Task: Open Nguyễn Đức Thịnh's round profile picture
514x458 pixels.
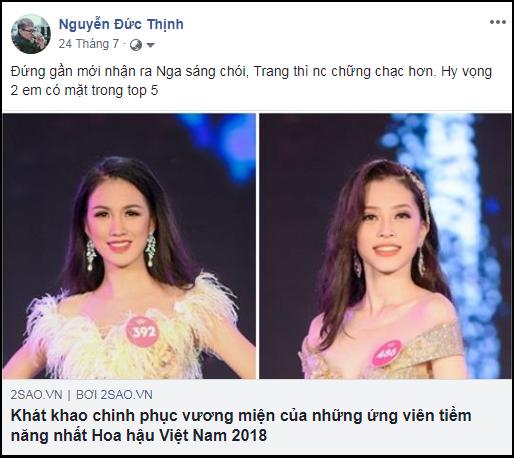Action: [31, 34]
